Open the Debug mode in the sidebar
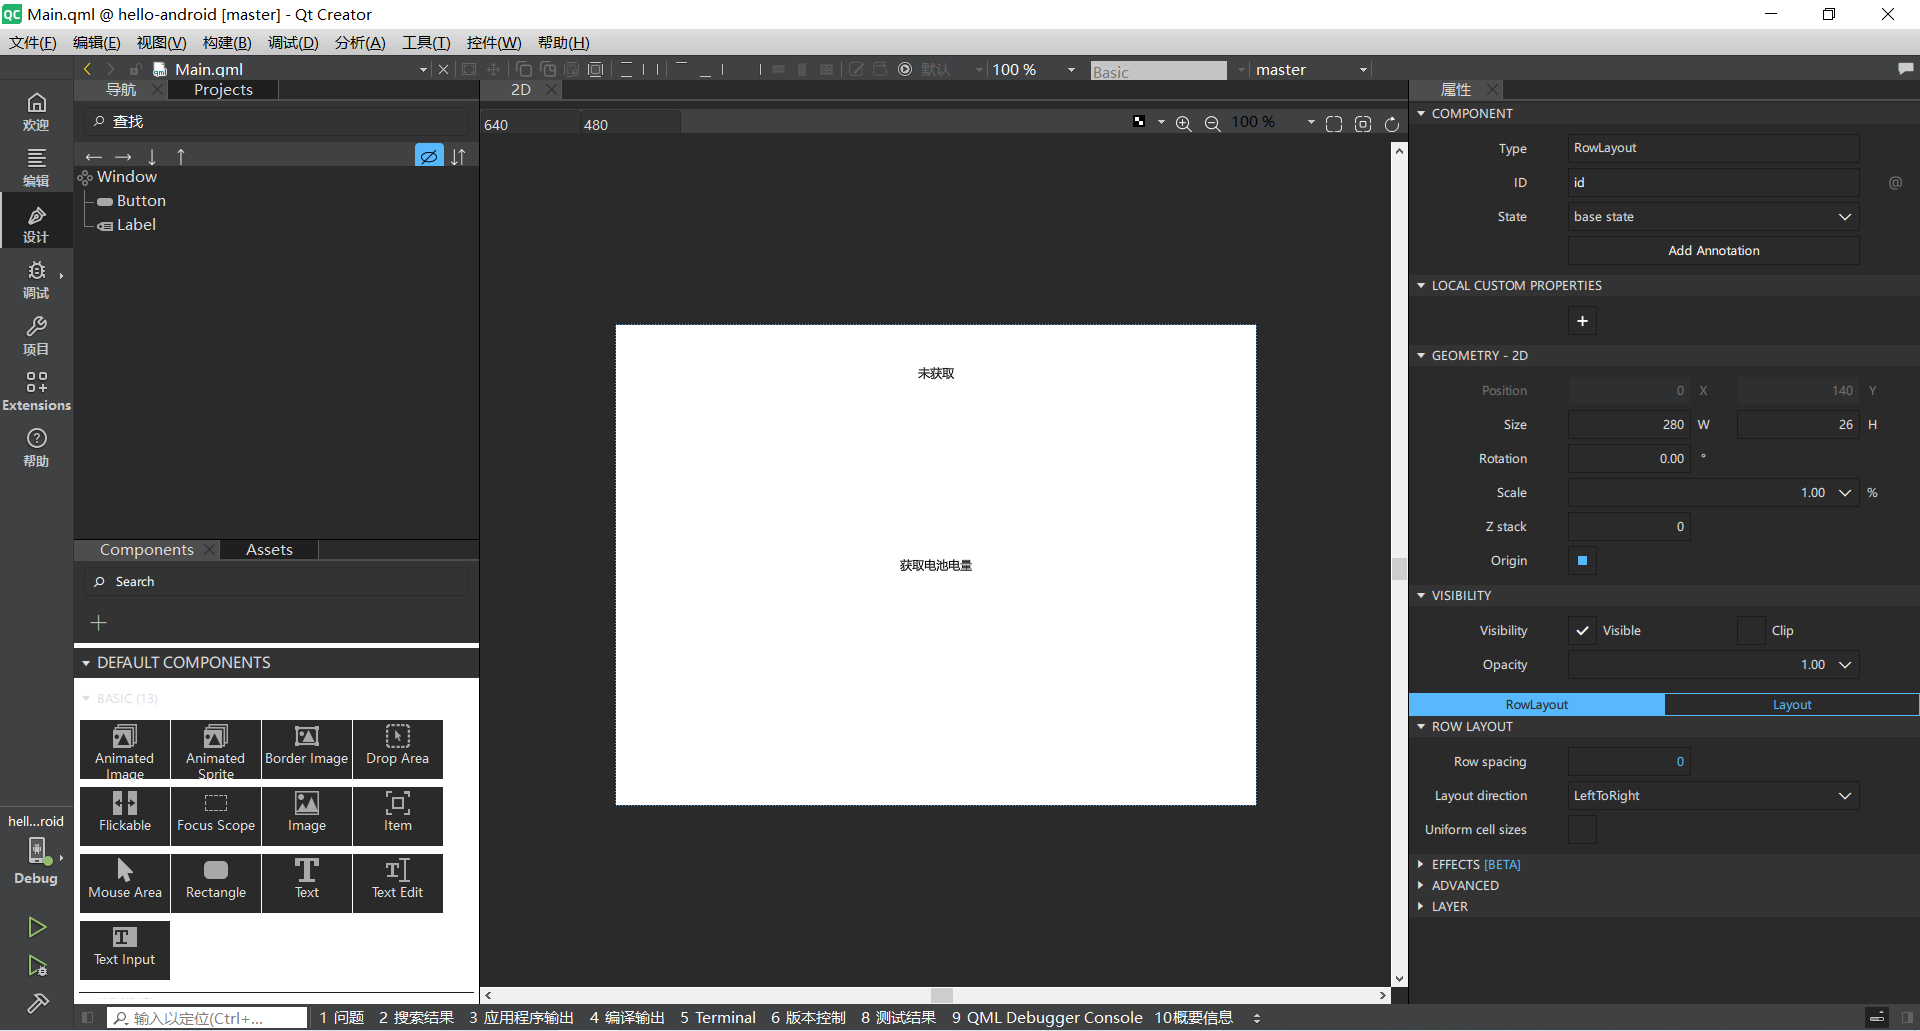Viewport: 1920px width, 1031px height. (36, 278)
